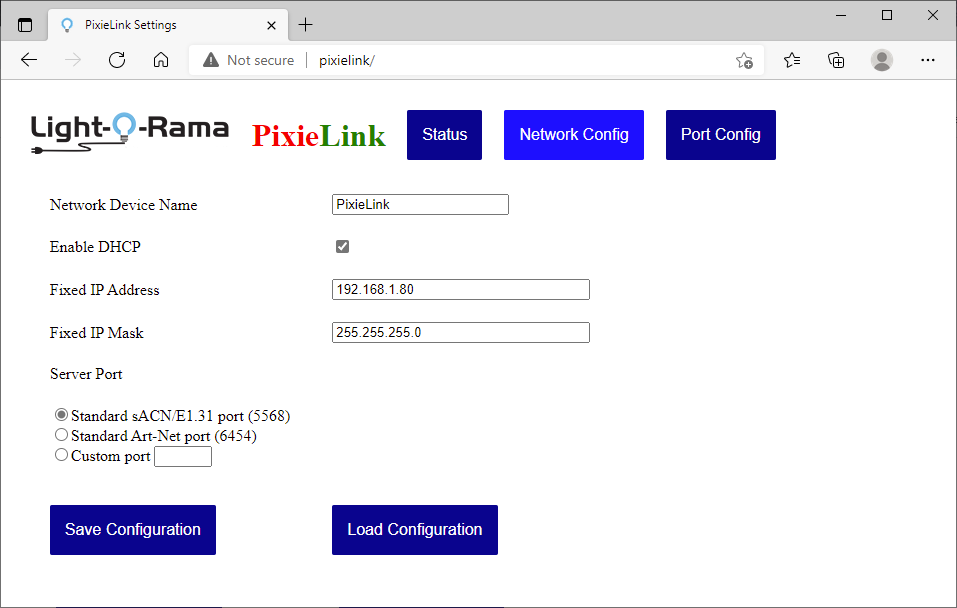Viewport: 957px width, 608px height.
Task: Click the Server Port label
Action: pos(86,374)
